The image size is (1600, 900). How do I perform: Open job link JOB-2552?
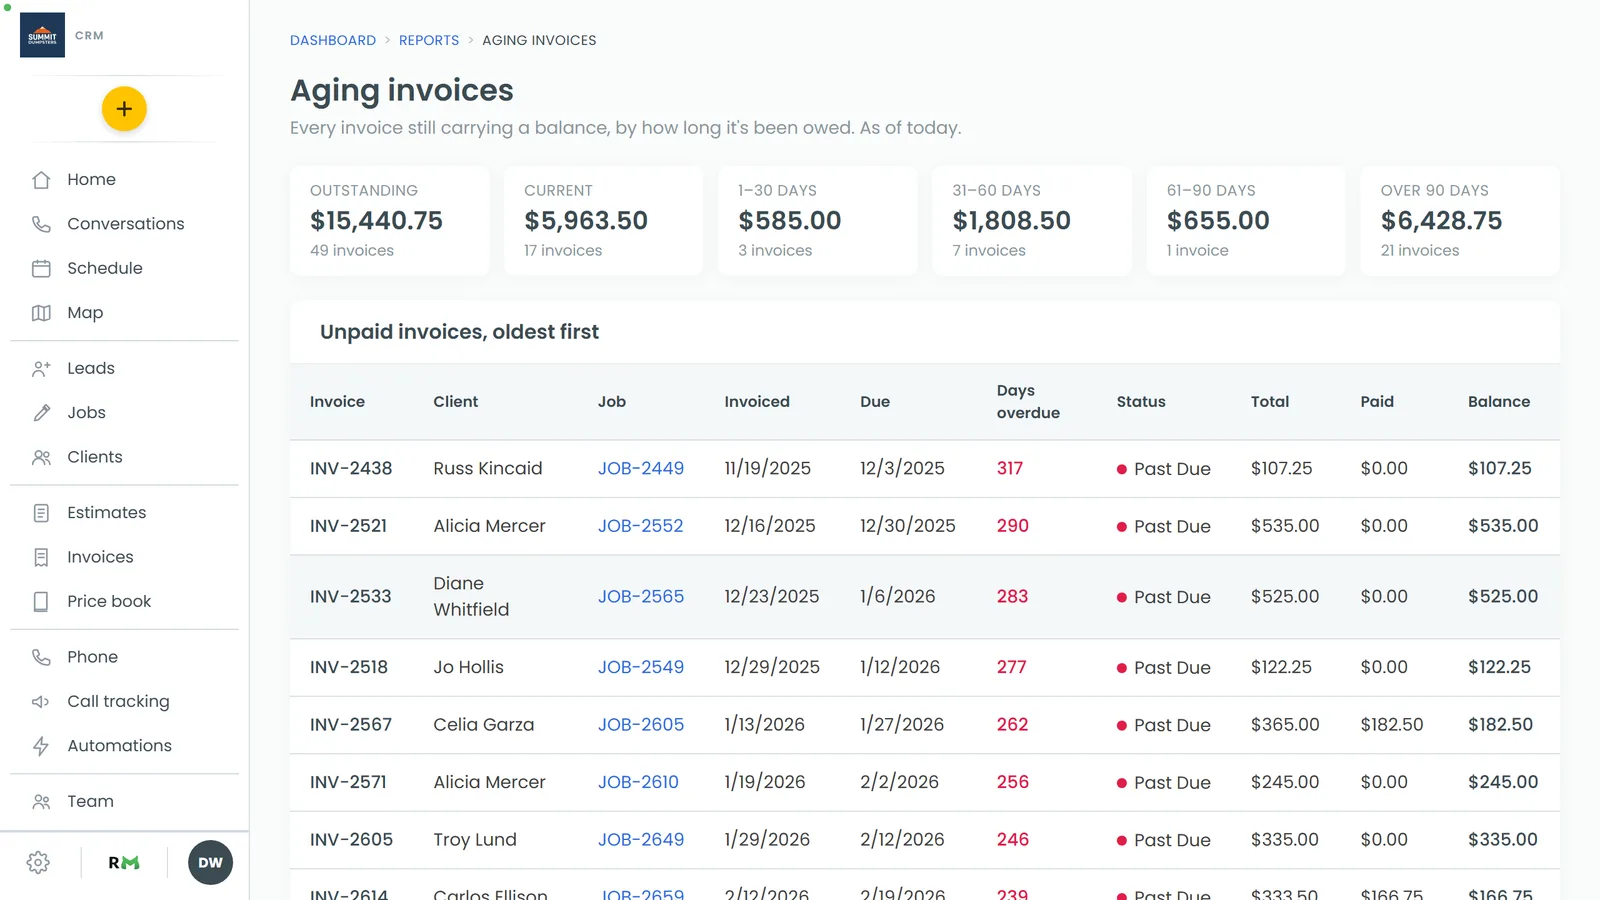click(x=641, y=526)
